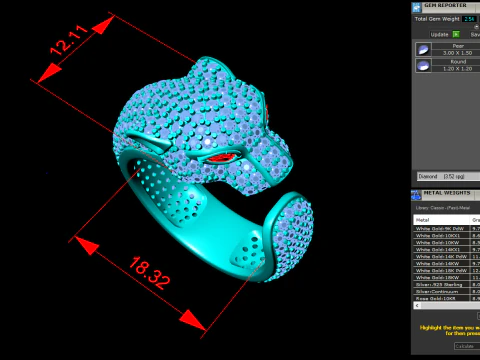The width and height of the screenshot is (480, 360).
Task: Click the Update label in Gem Reporter
Action: (439, 35)
